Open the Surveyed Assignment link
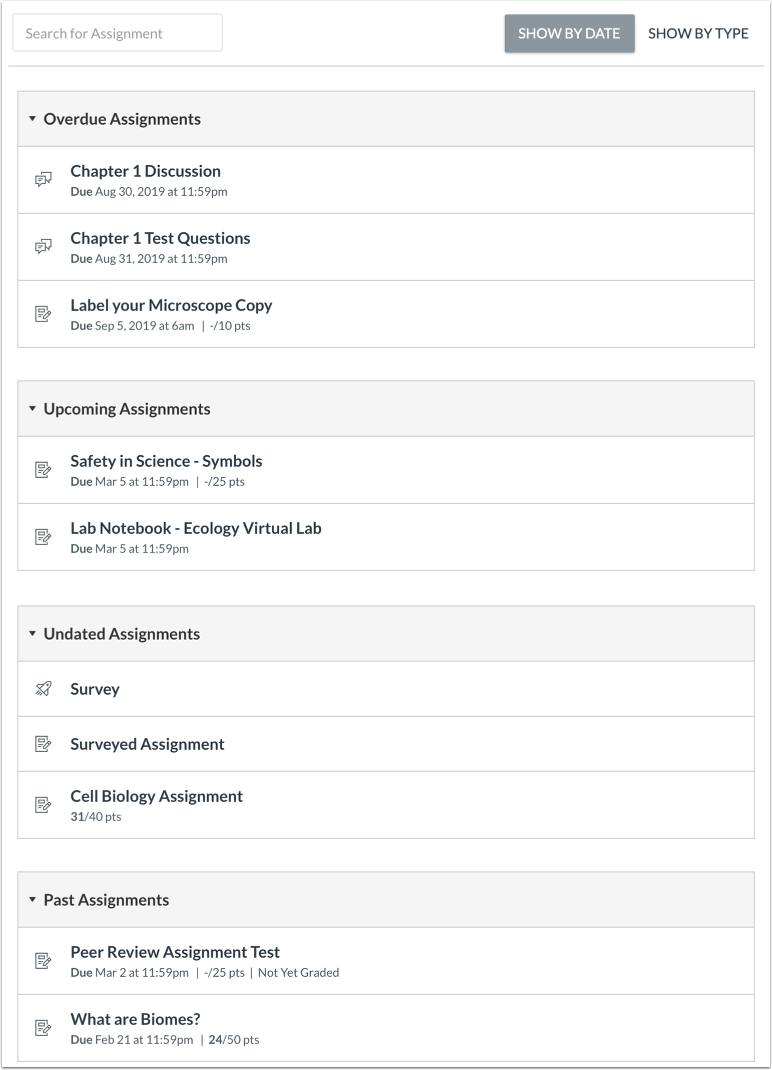The width and height of the screenshot is (772, 1070). pyautogui.click(x=147, y=744)
